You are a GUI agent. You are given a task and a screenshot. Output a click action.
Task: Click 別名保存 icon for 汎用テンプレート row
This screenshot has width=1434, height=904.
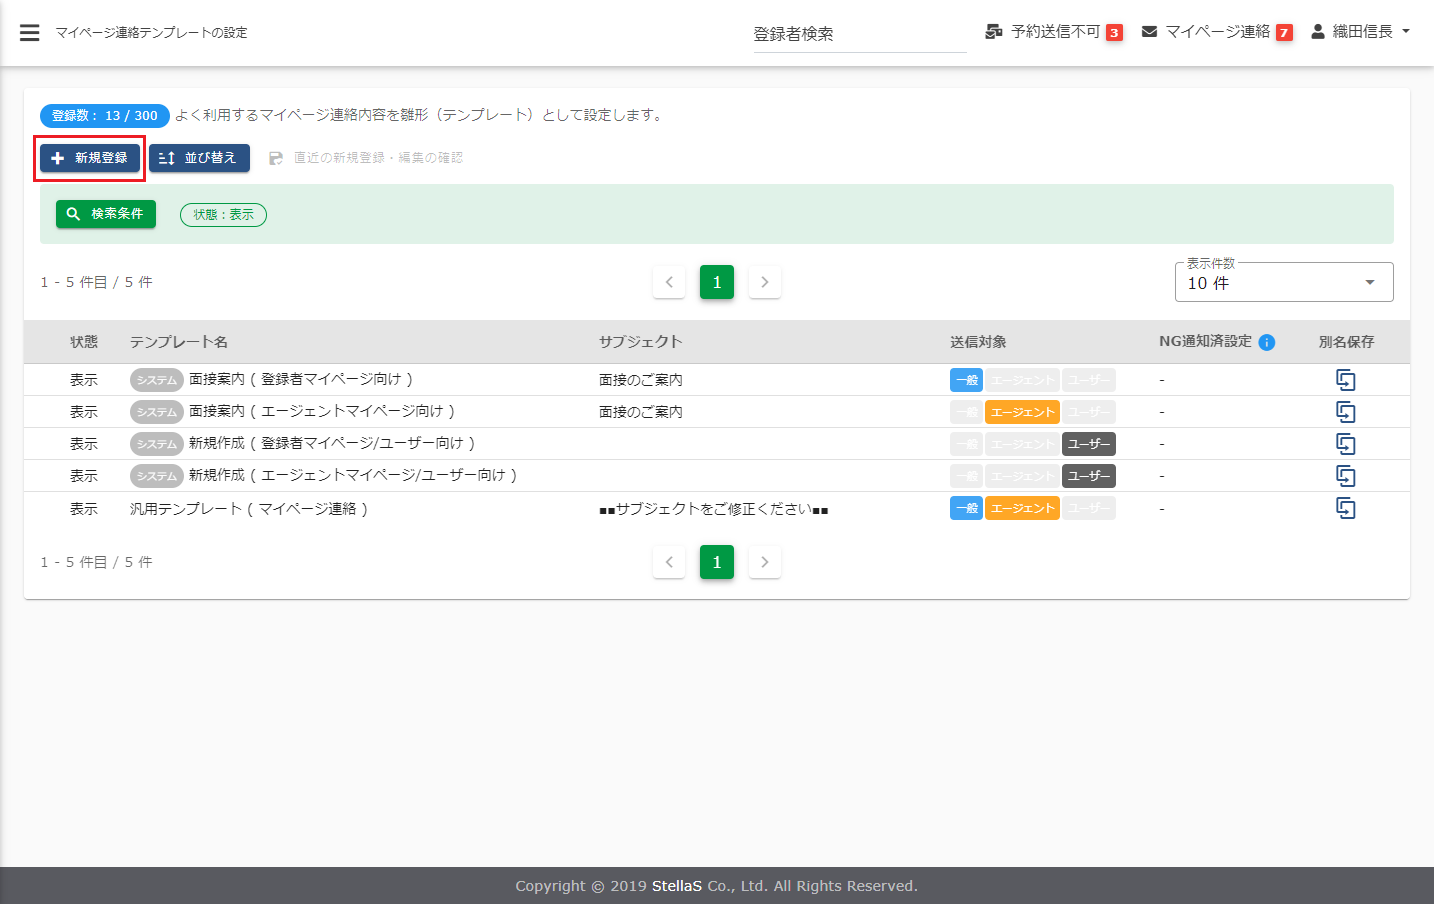click(1346, 508)
